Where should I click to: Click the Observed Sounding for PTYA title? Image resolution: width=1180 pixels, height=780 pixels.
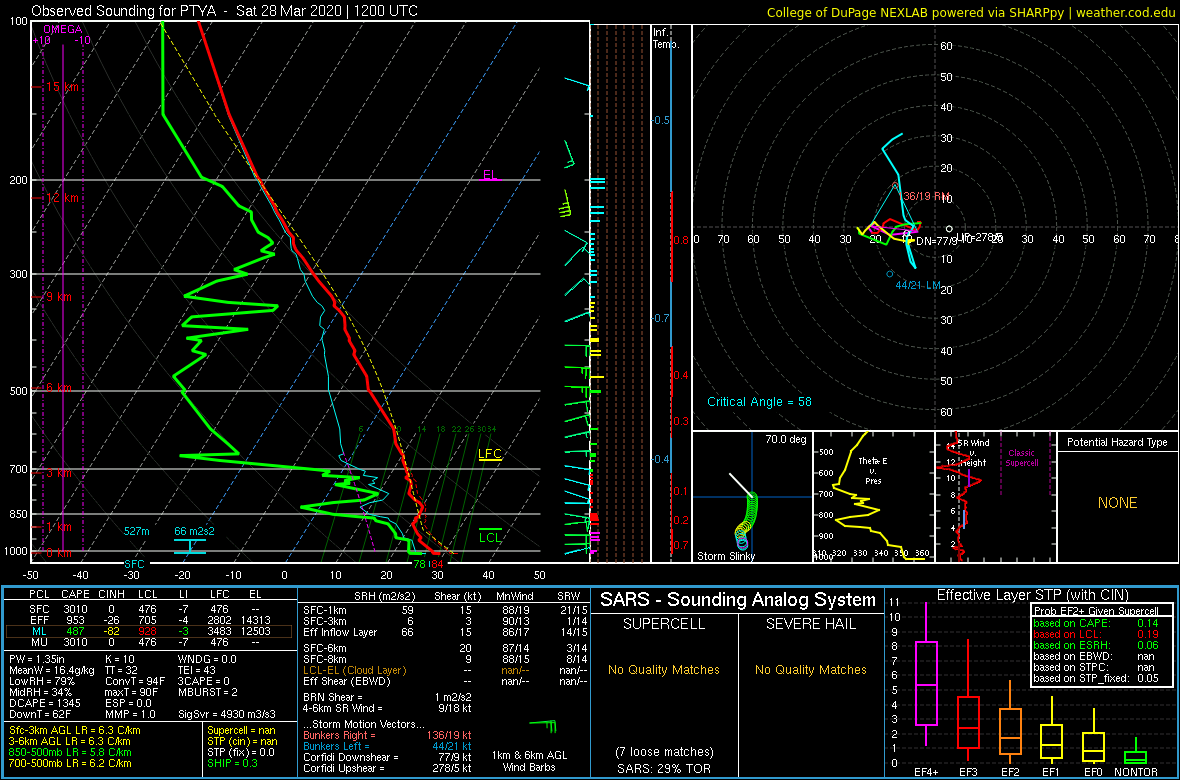(226, 11)
